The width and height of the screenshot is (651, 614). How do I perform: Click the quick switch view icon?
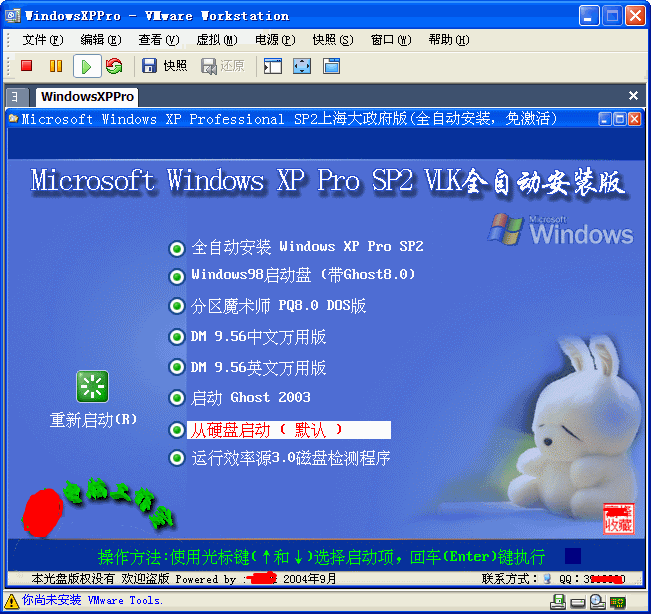(331, 66)
